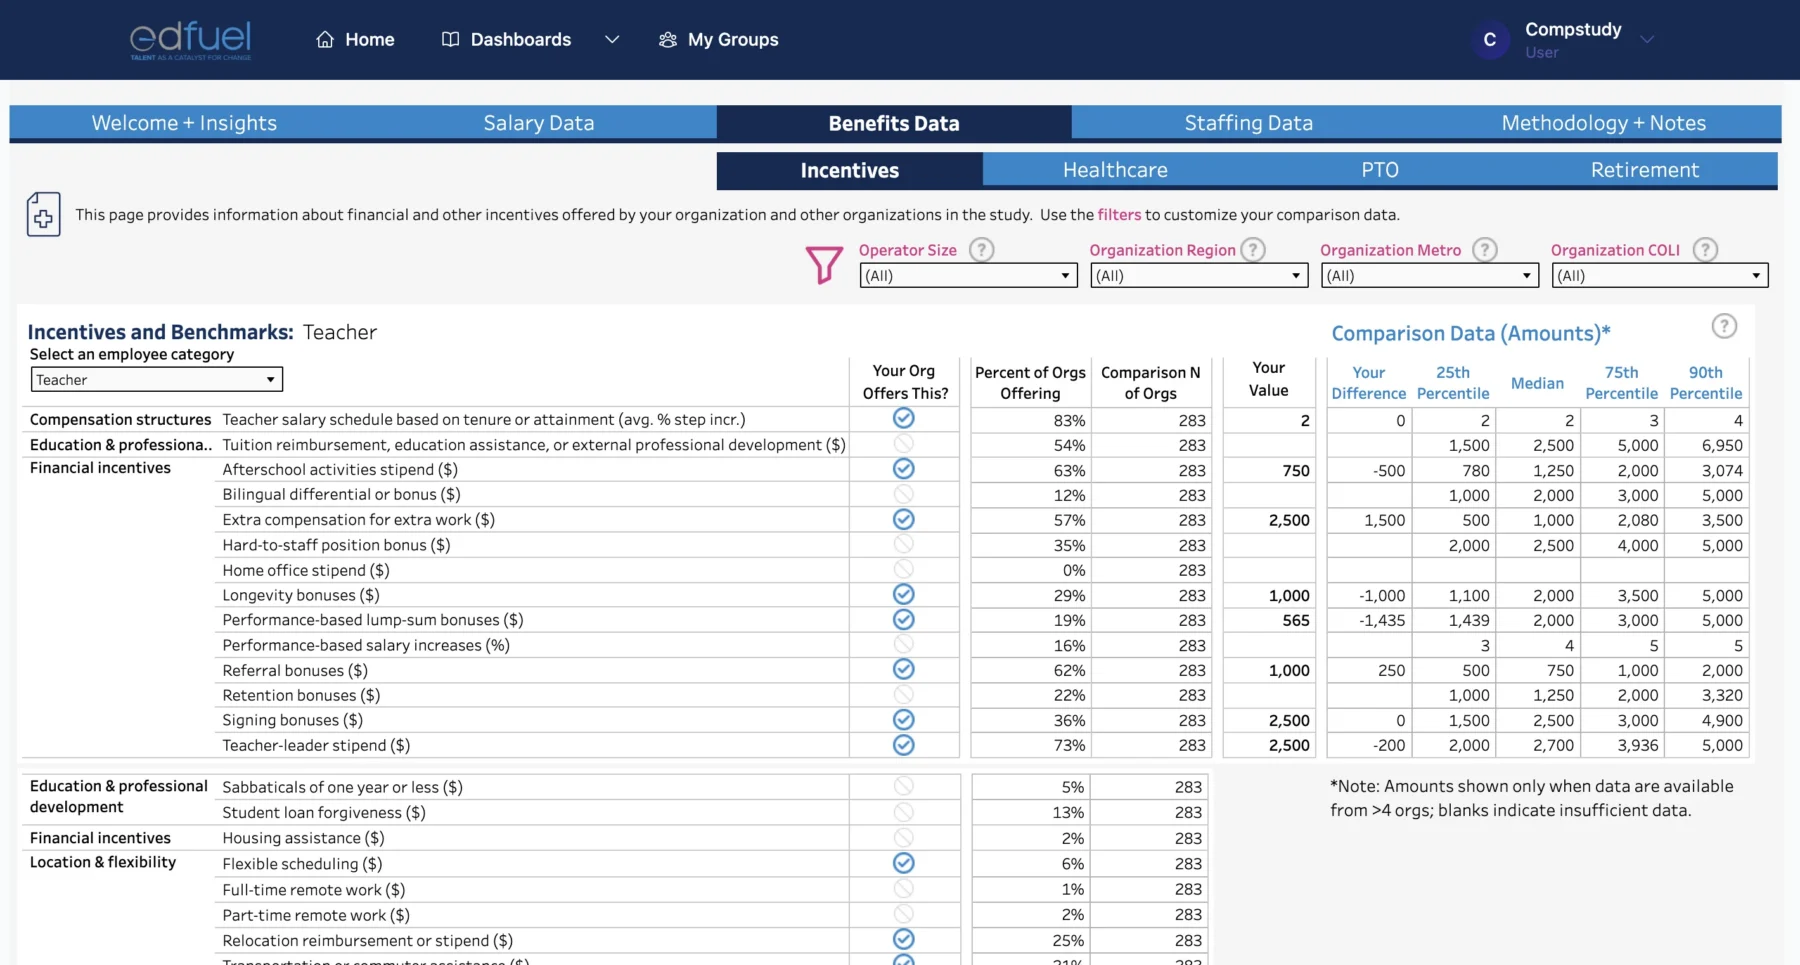Click 'Your Difference' column header
The image size is (1800, 965).
pos(1368,382)
